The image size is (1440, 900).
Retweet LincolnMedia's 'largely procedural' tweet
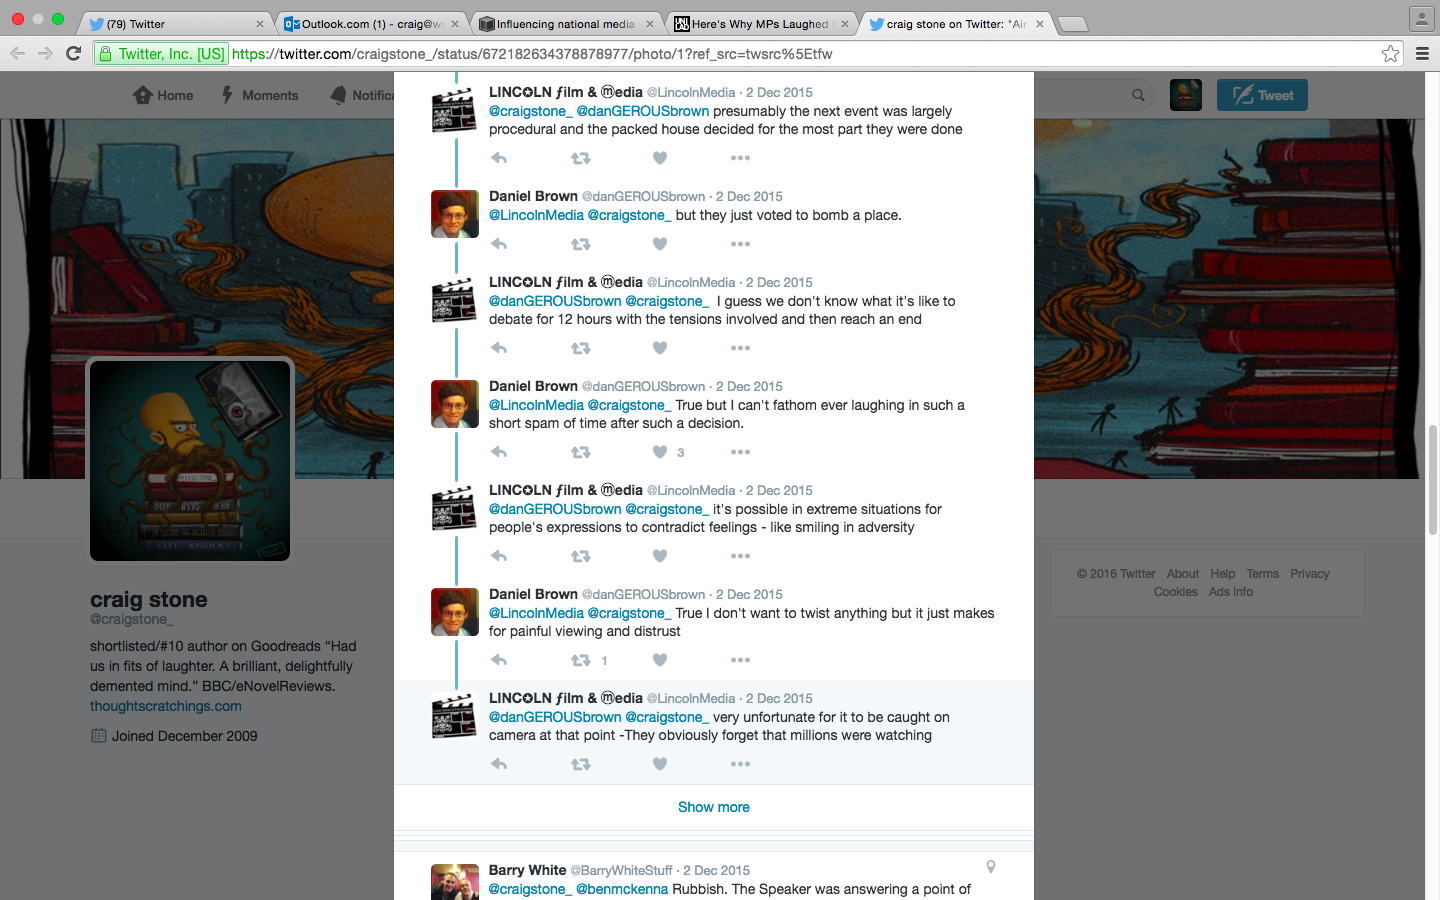tap(580, 158)
